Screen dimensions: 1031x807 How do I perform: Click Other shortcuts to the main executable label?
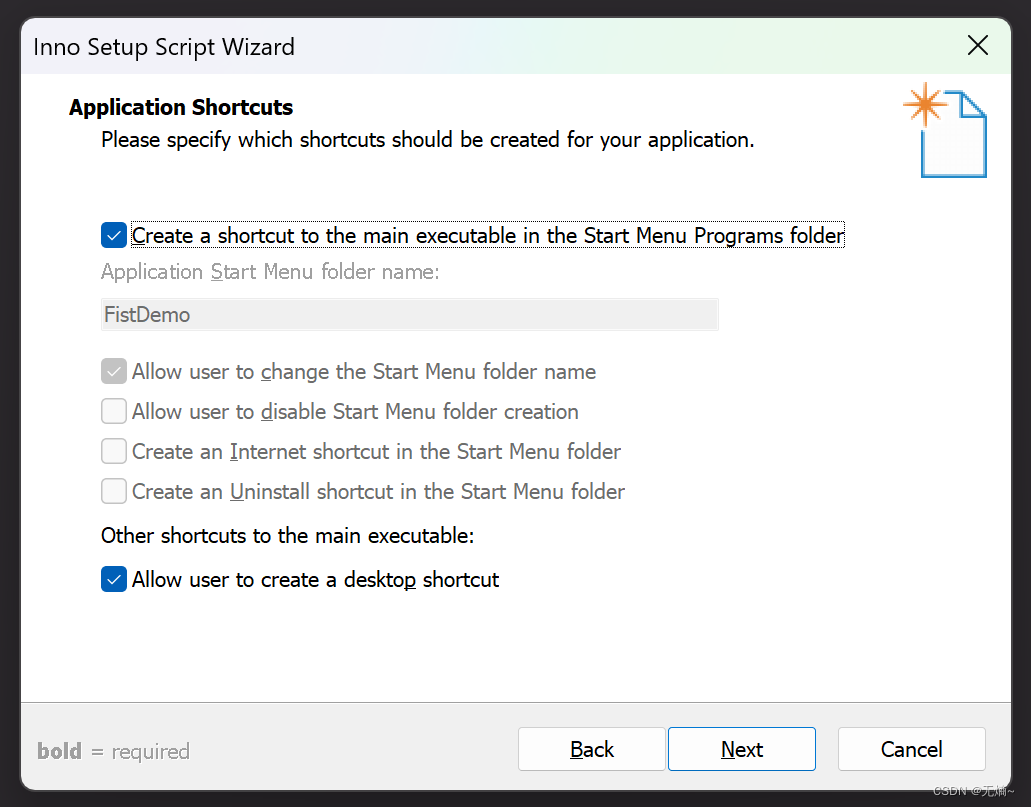tap(287, 535)
